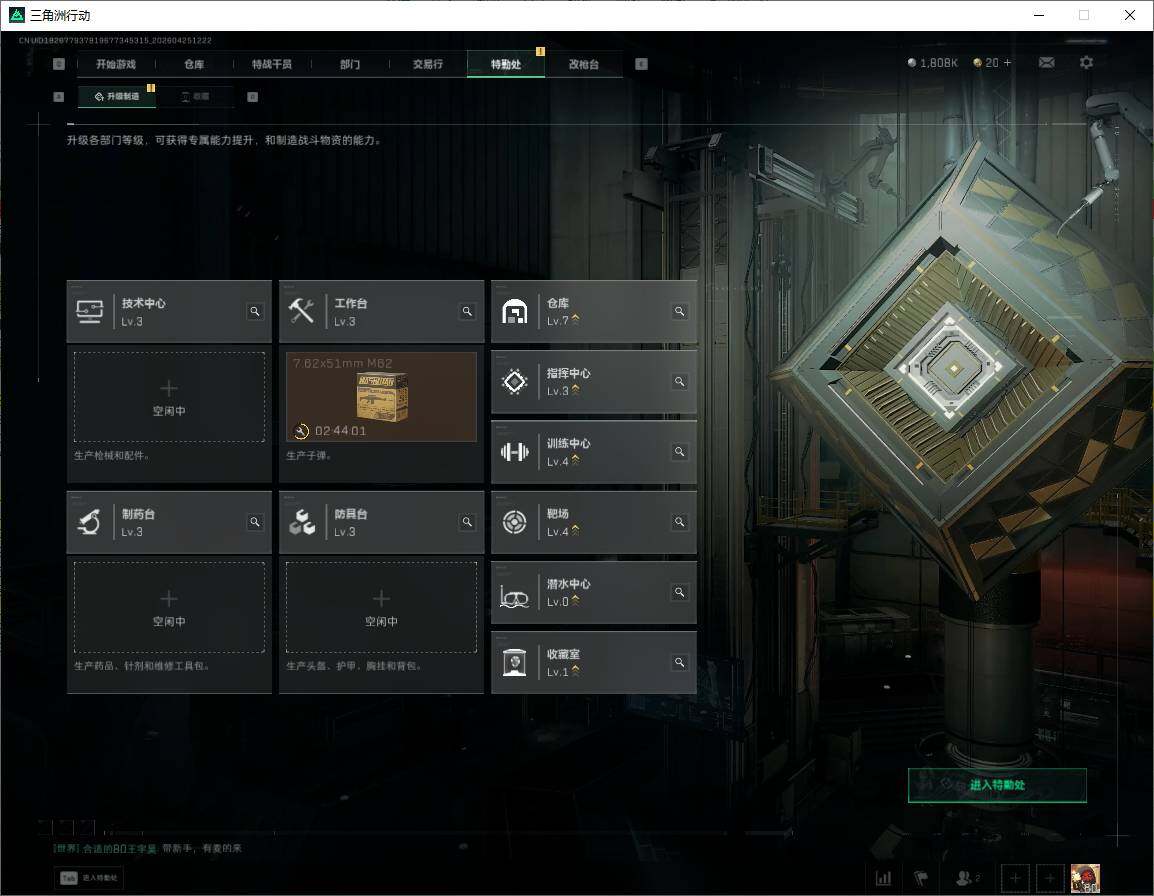Image resolution: width=1154 pixels, height=896 pixels.
Task: Click the 升级各部门等级 description line
Action: [x=224, y=140]
